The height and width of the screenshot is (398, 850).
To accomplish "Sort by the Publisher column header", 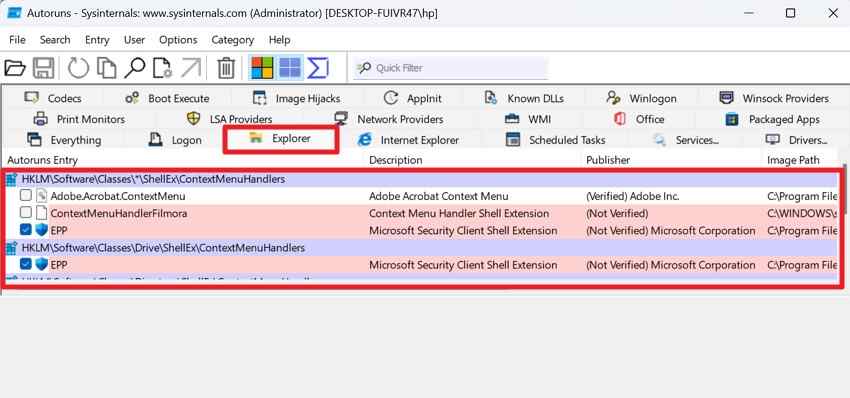I will (673, 161).
